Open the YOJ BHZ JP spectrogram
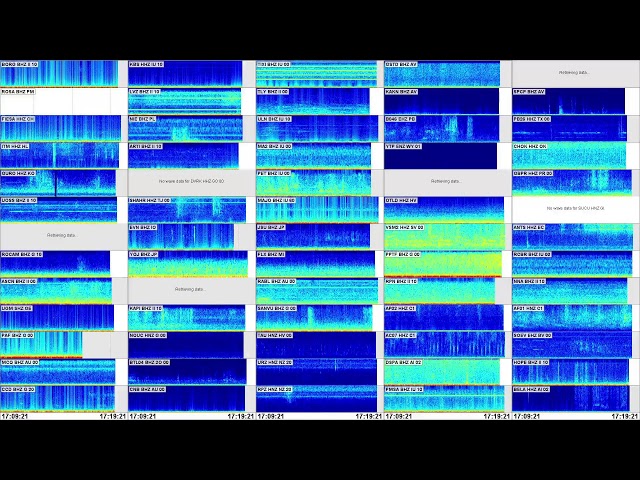Image resolution: width=640 pixels, height=480 pixels. click(x=188, y=264)
